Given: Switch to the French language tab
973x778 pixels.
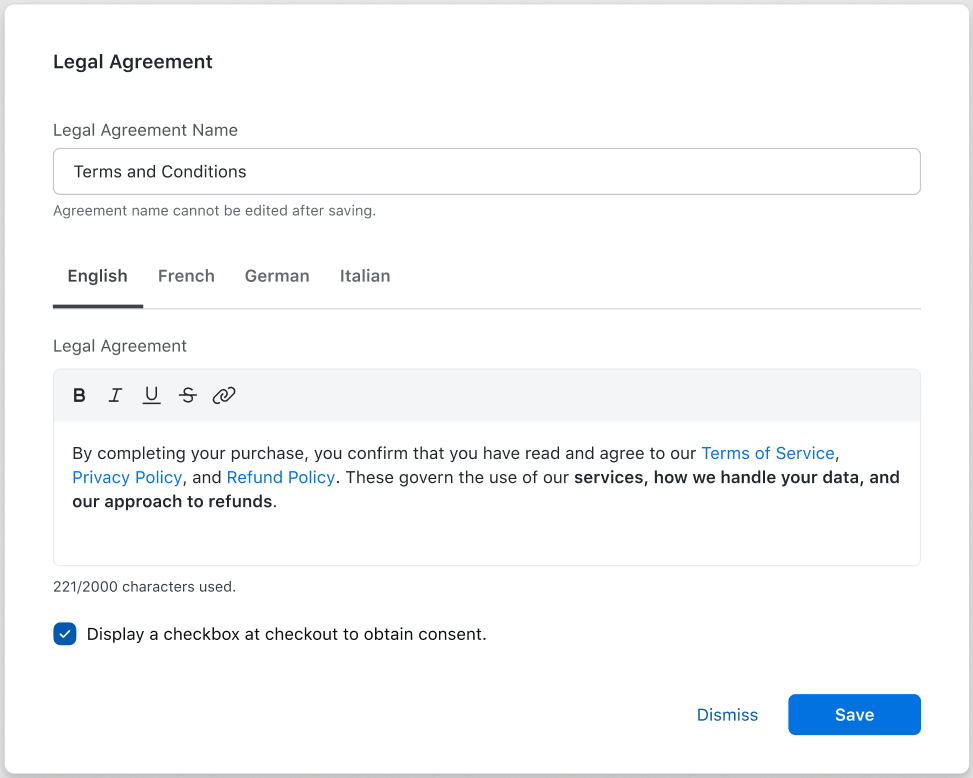Looking at the screenshot, I should click(186, 276).
